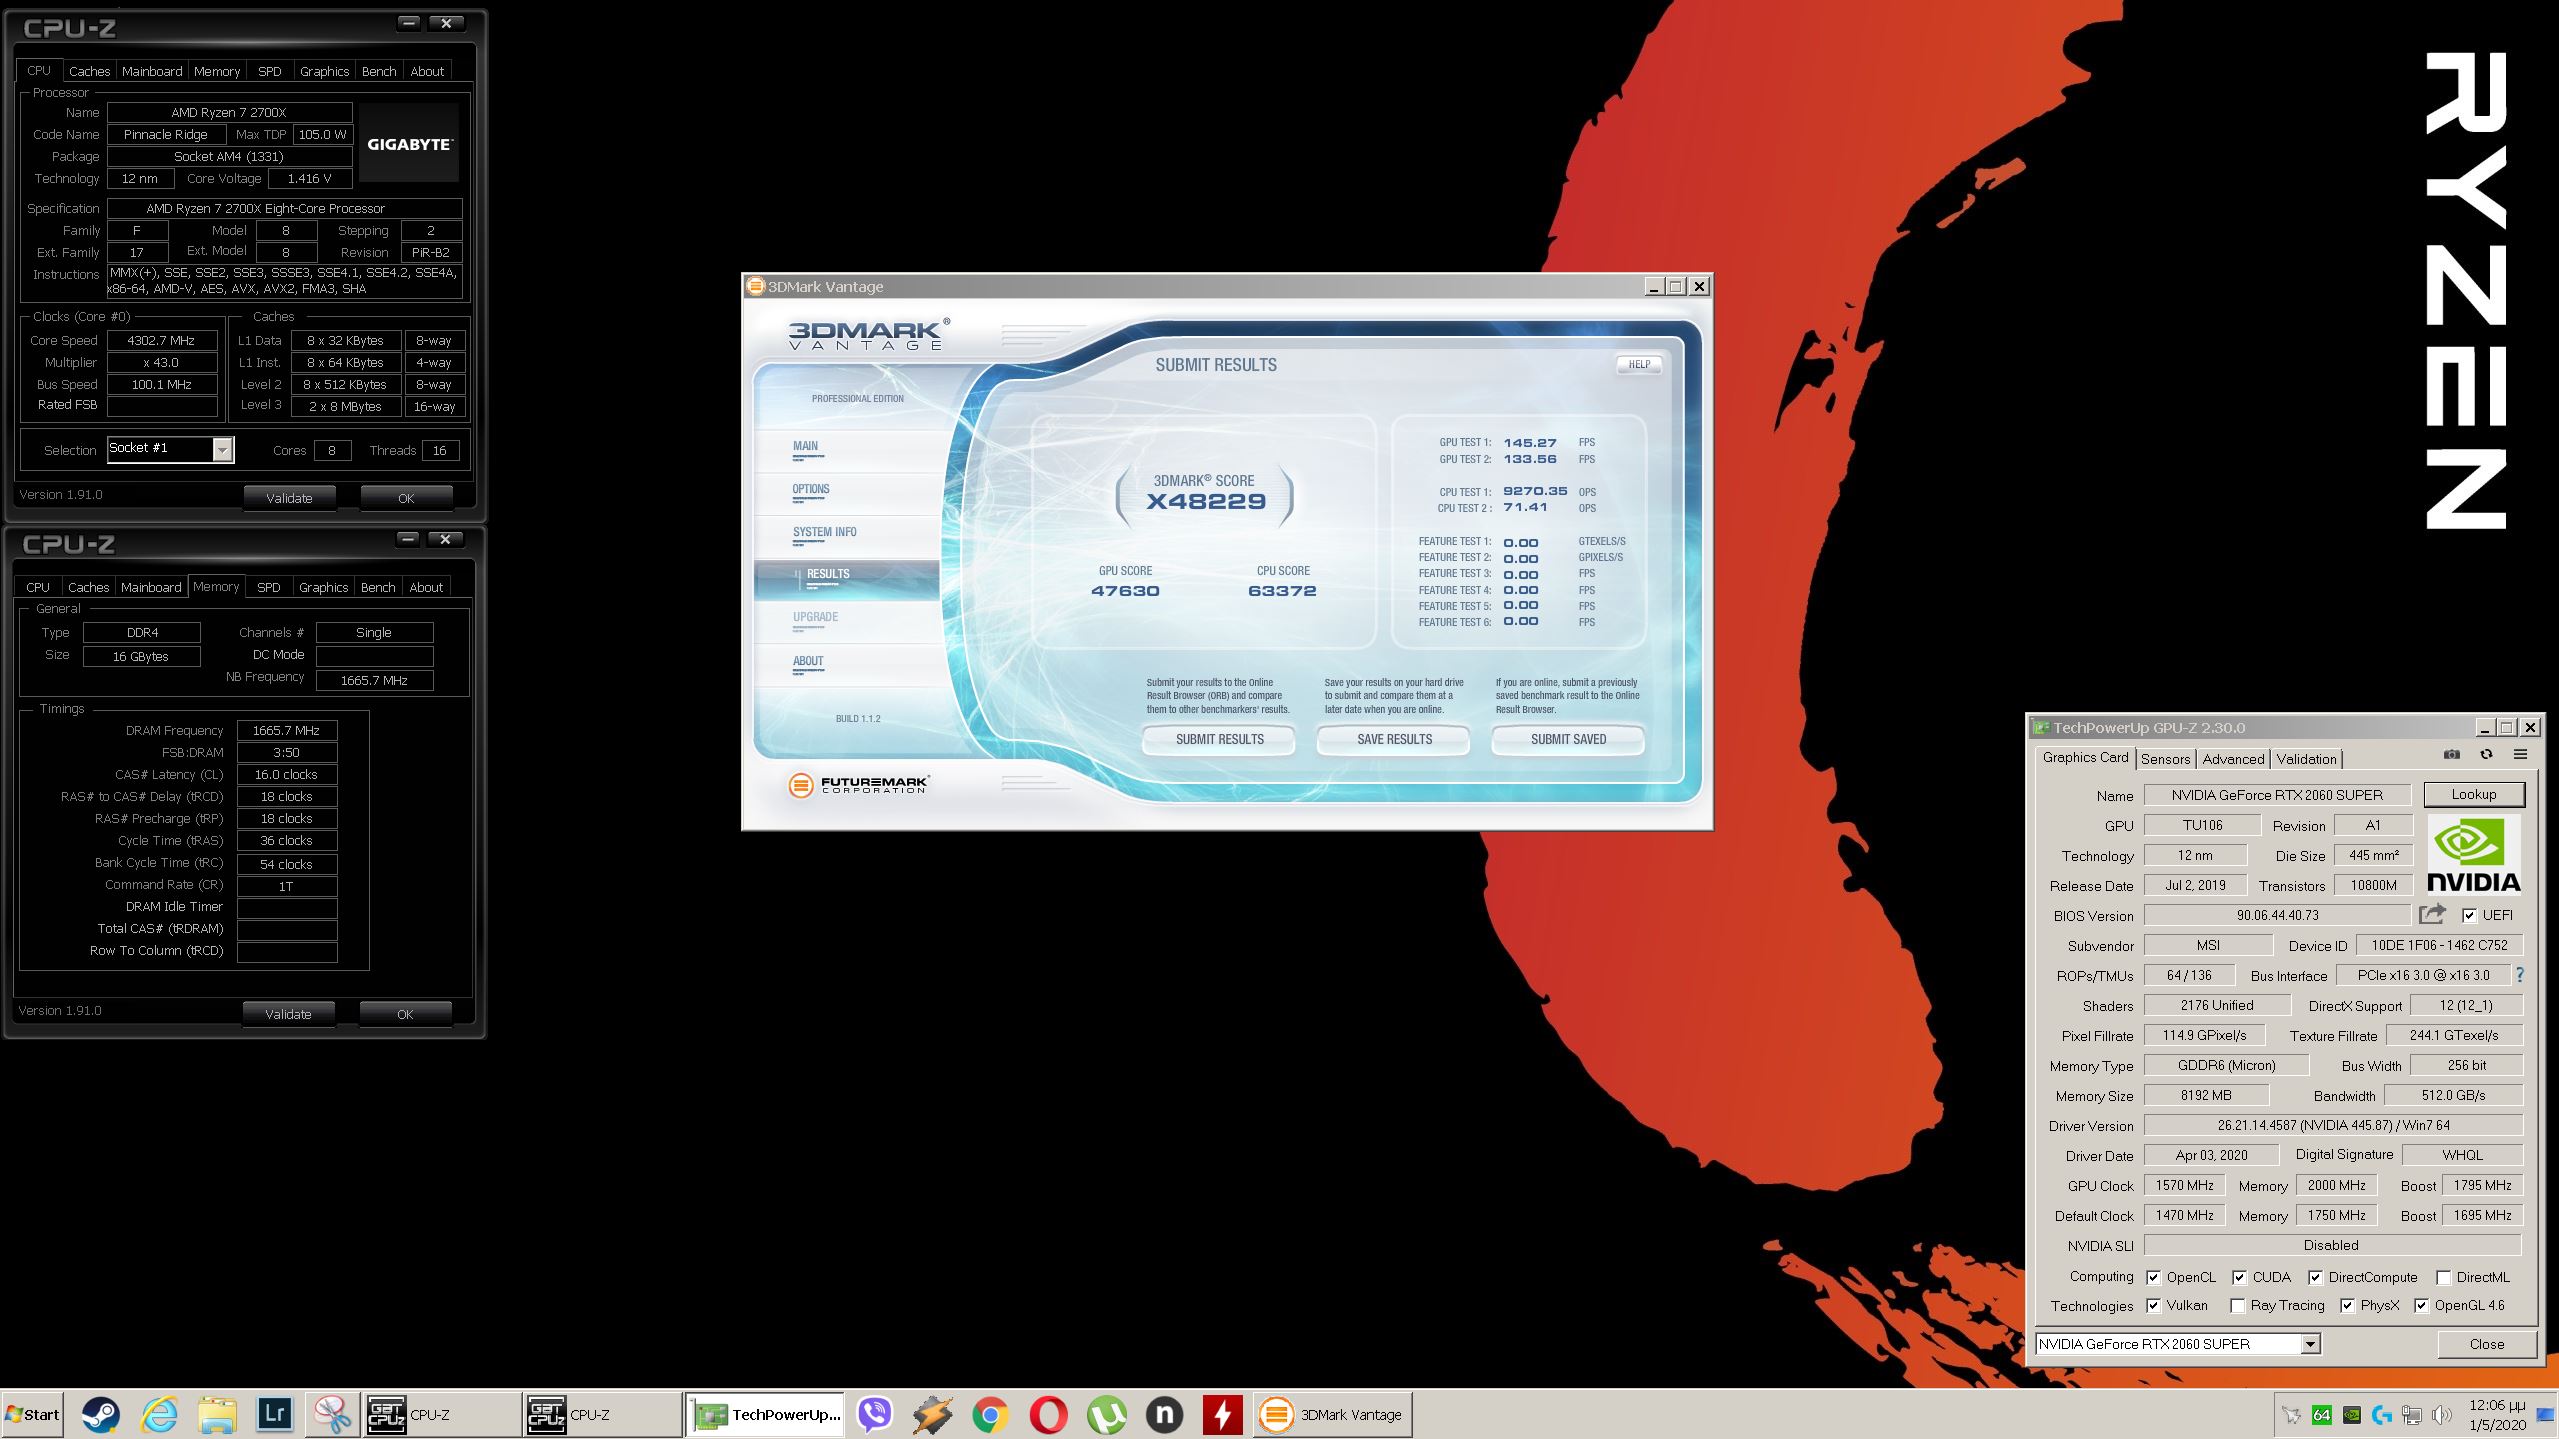Click SUBMIT RESULTS button in 3DMark
The height and width of the screenshot is (1439, 2559).
tap(1219, 739)
